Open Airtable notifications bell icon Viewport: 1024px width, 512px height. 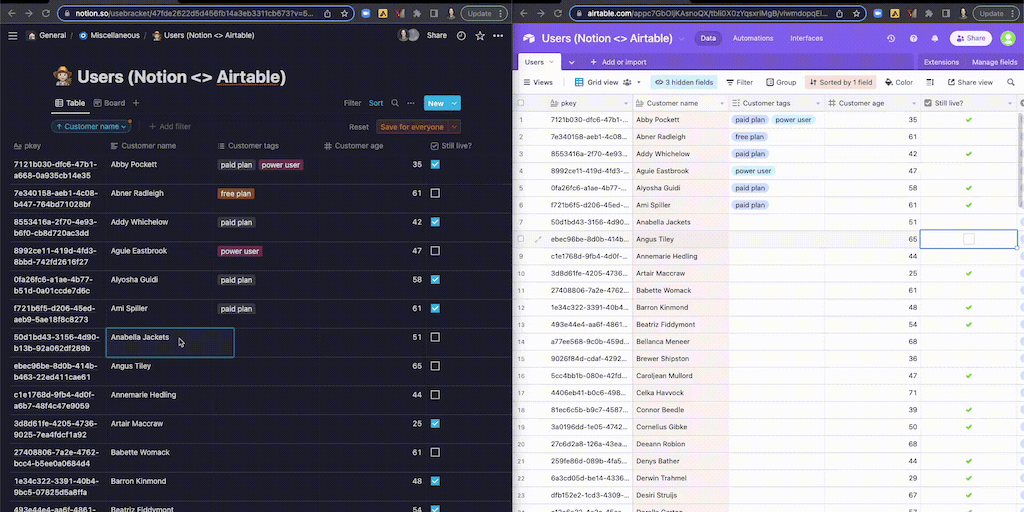[935, 38]
